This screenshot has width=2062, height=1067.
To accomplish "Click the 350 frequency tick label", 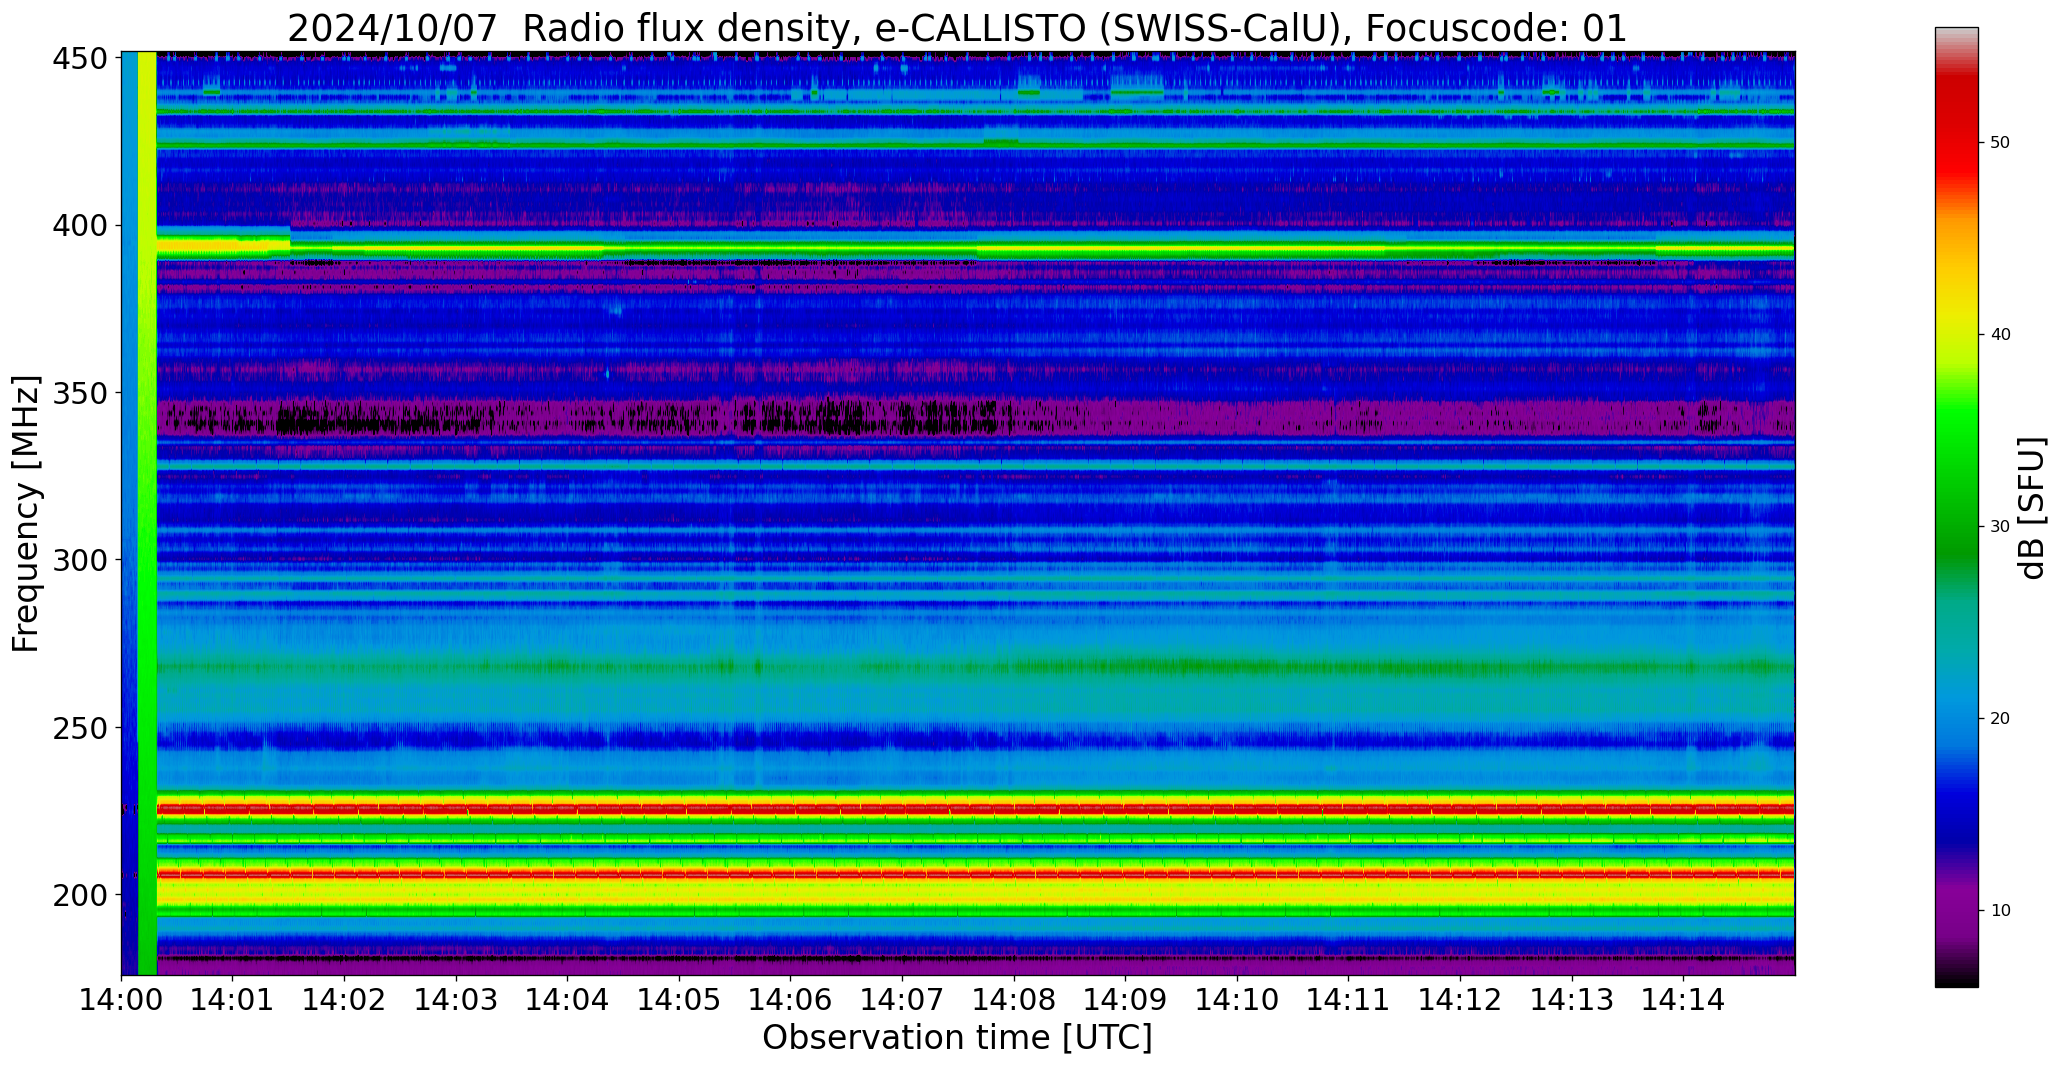I will click(x=80, y=393).
